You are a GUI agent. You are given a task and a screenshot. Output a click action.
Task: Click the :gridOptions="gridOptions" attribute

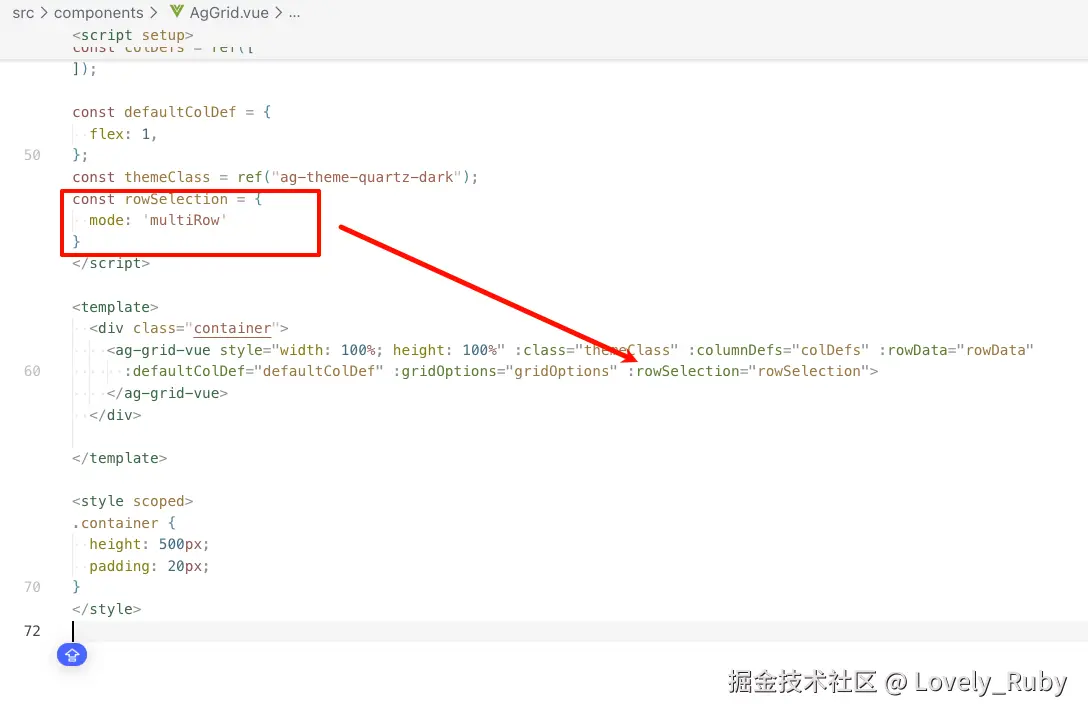click(505, 371)
